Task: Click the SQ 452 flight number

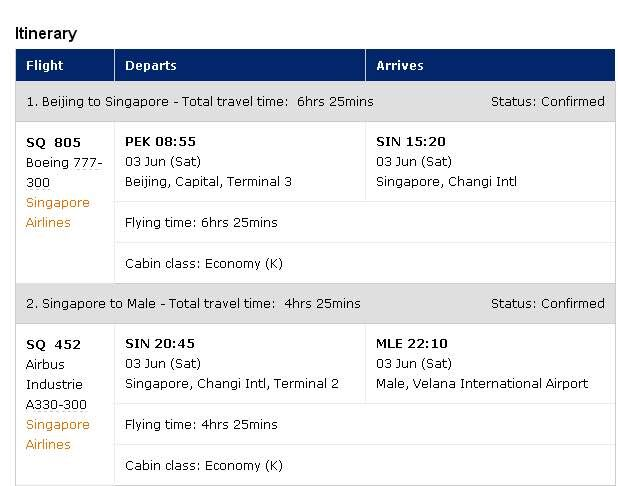Action: [x=53, y=344]
